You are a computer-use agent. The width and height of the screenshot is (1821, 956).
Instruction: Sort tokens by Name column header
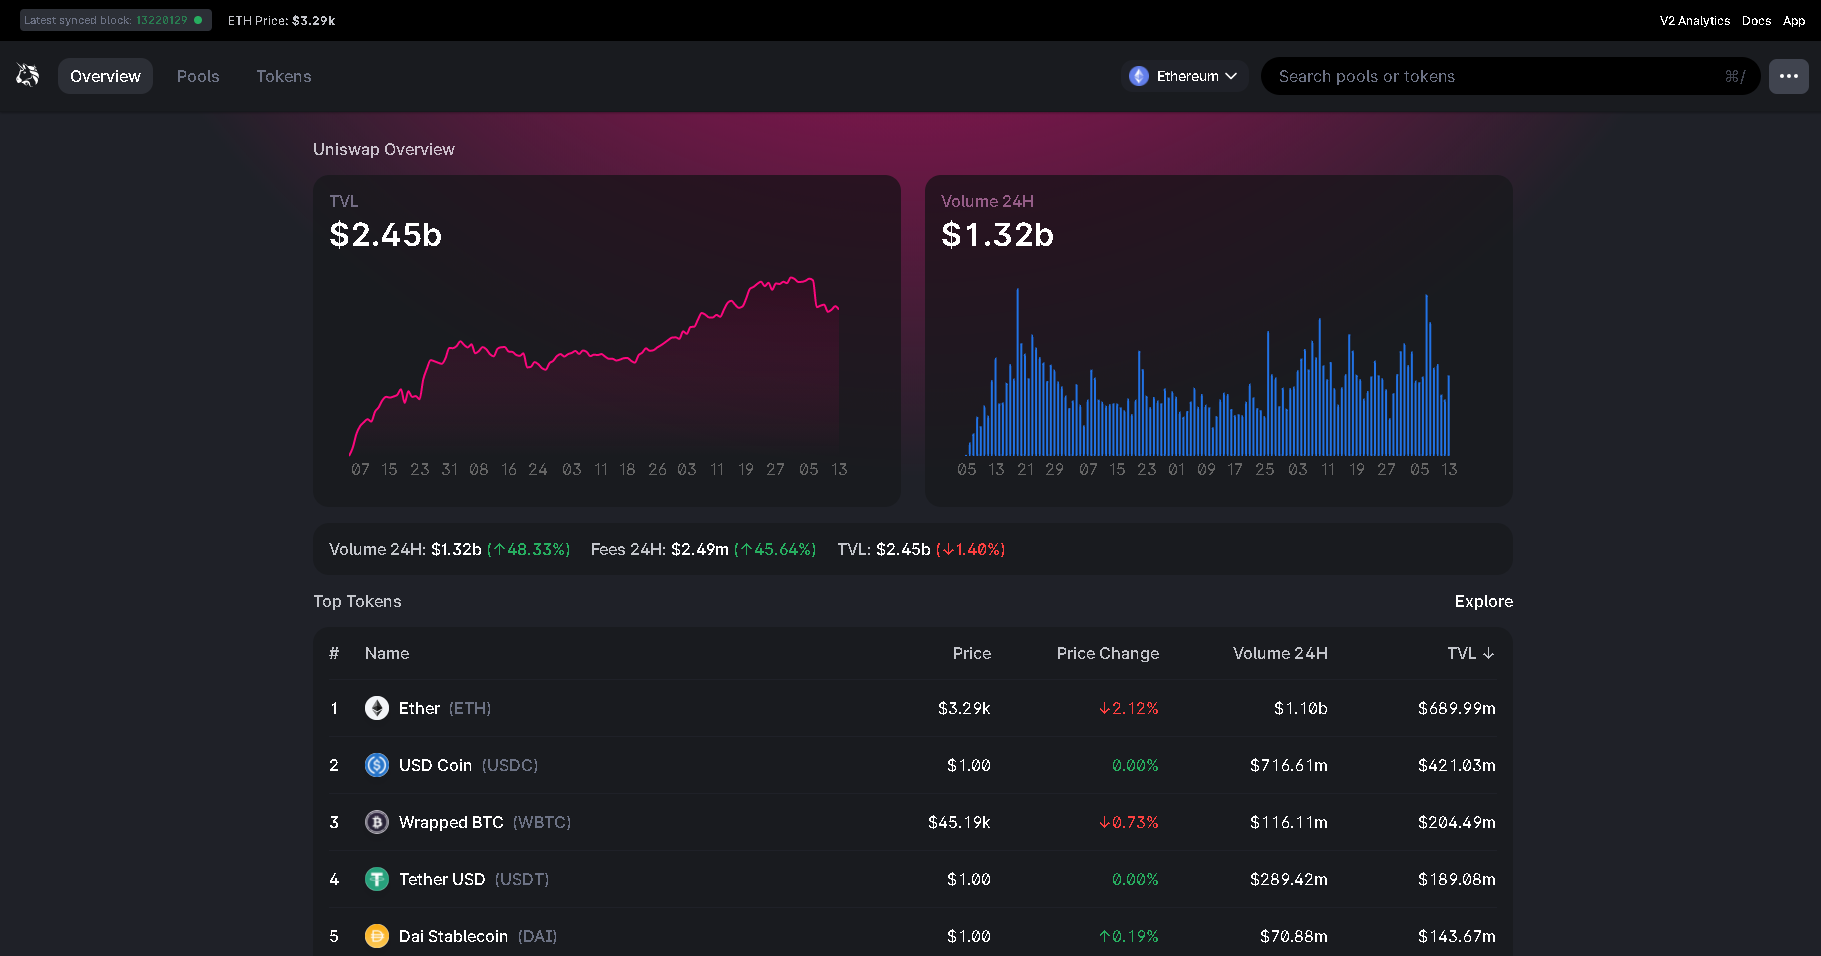(x=387, y=653)
